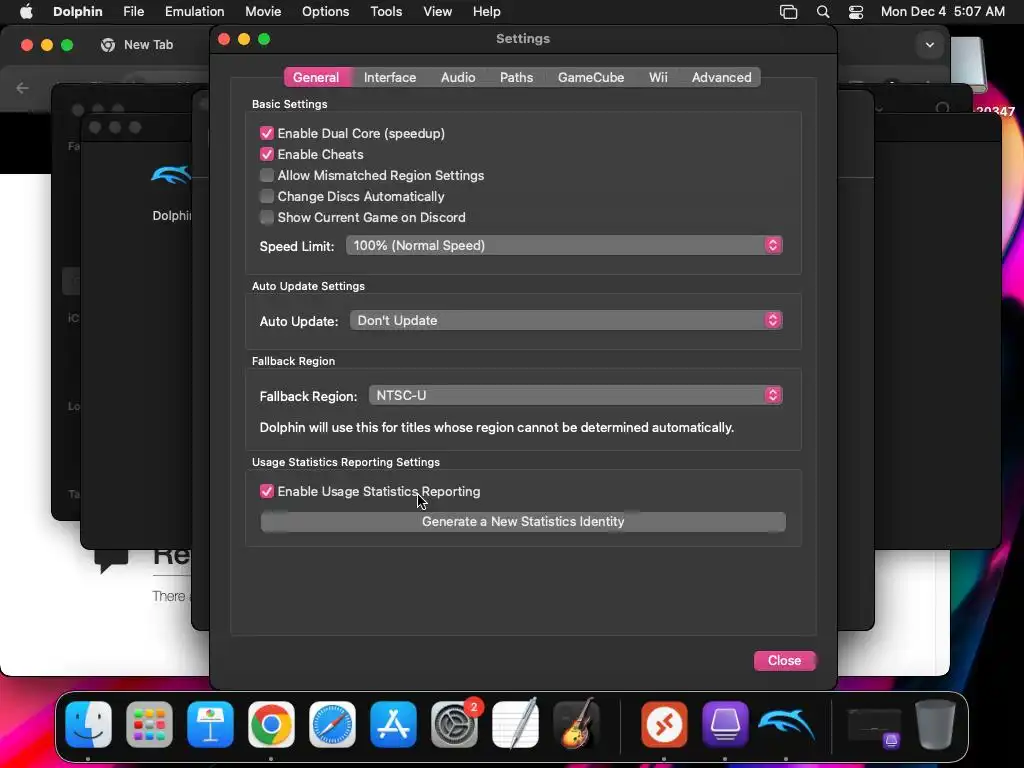Enable Allow Mismatched Region Settings
This screenshot has height=768, width=1024.
(266, 175)
